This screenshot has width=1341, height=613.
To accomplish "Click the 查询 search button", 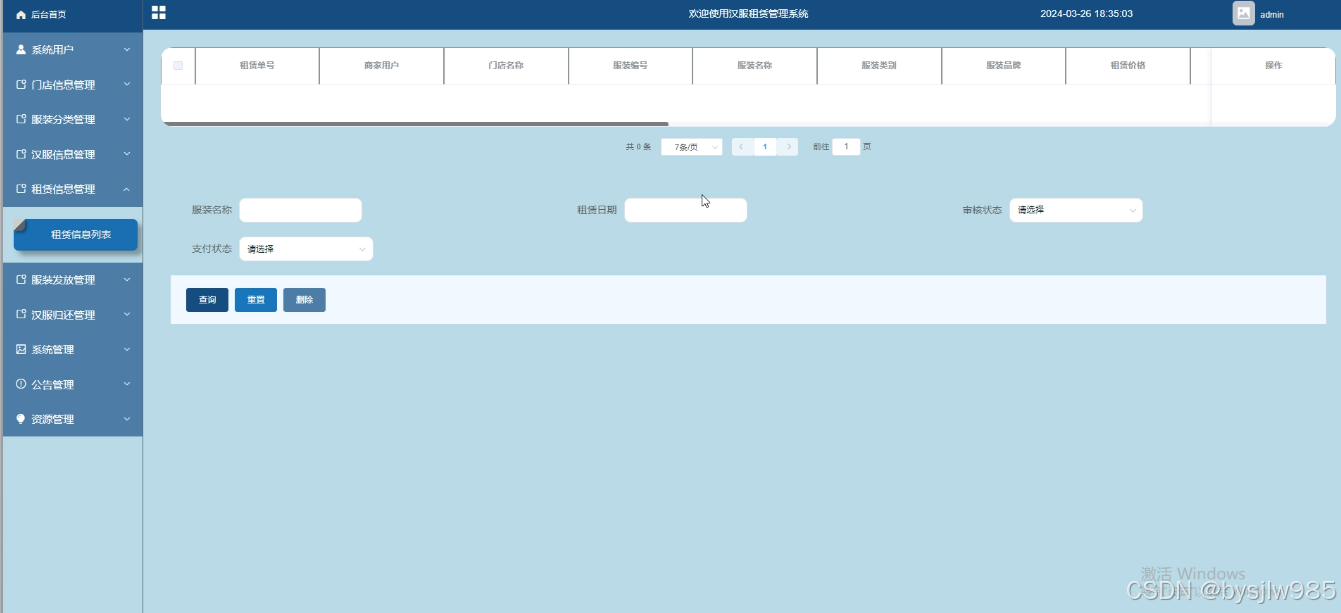I will 207,300.
